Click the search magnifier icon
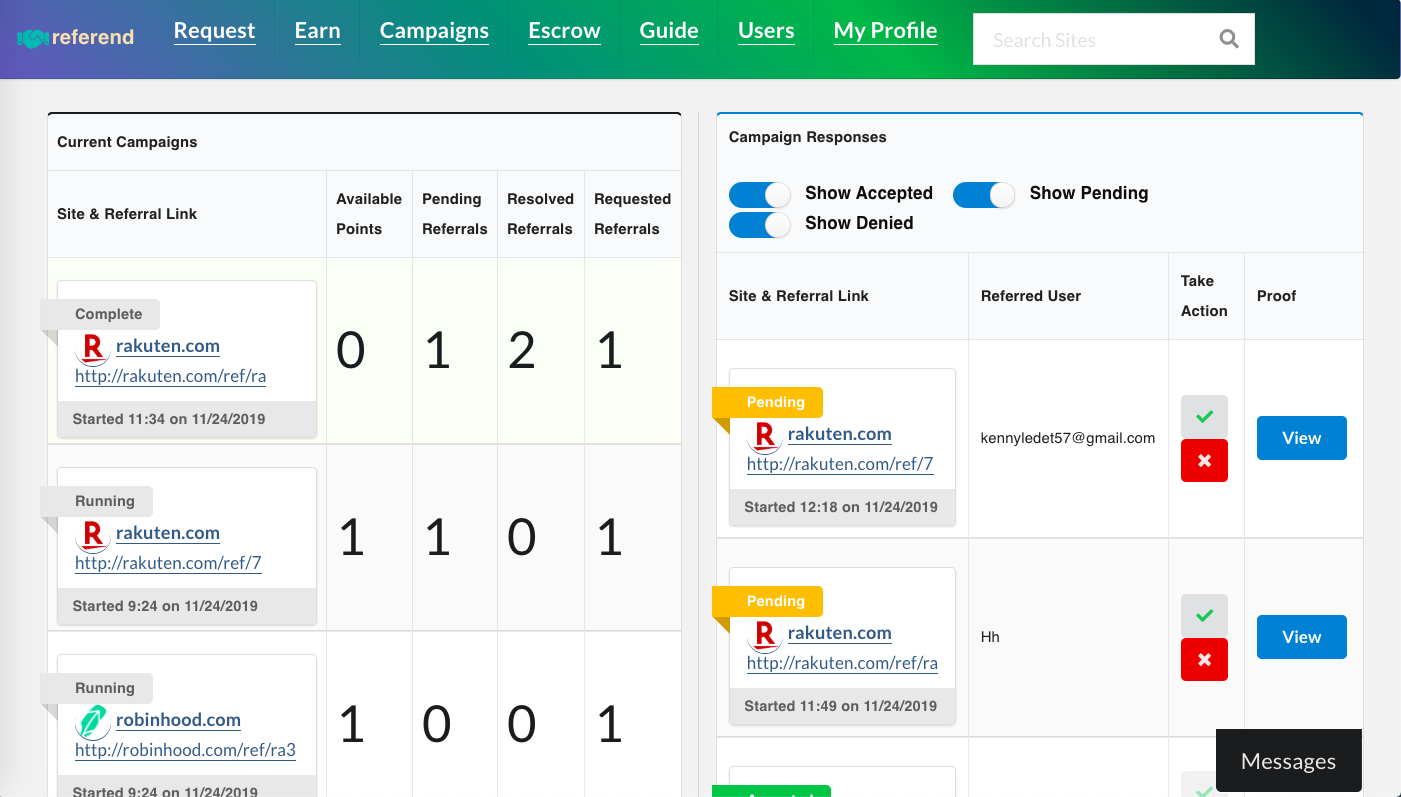 pyautogui.click(x=1229, y=39)
